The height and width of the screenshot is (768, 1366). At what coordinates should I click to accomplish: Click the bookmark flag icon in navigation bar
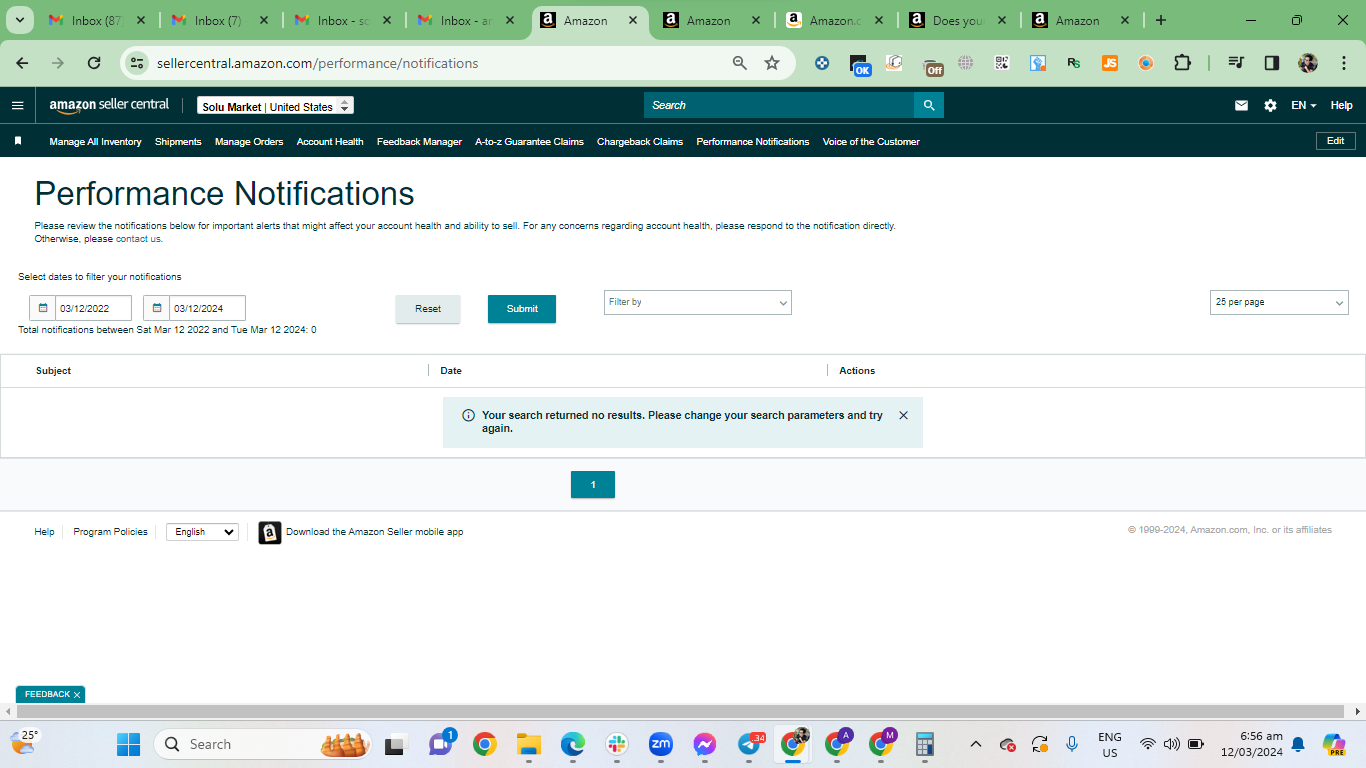pos(18,141)
